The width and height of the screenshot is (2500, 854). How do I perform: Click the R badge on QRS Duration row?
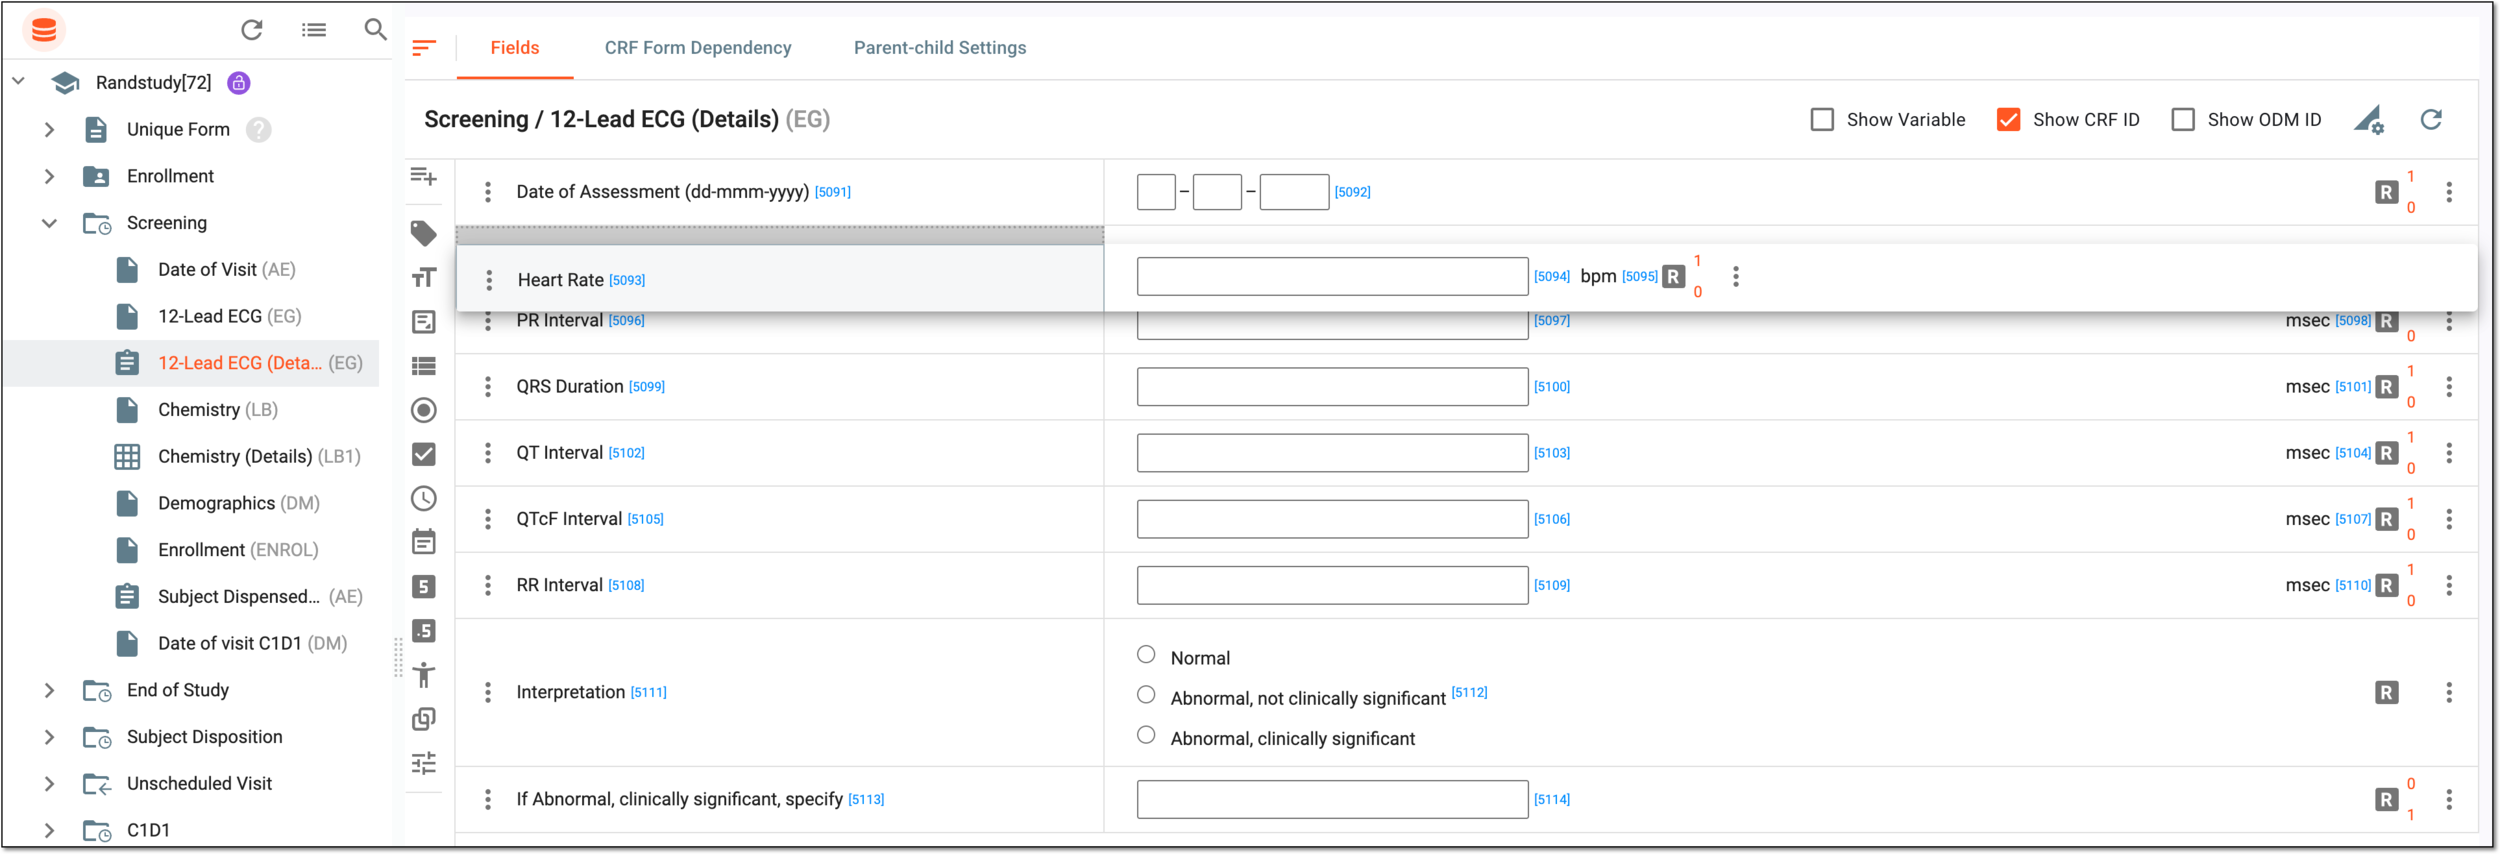pos(2387,387)
